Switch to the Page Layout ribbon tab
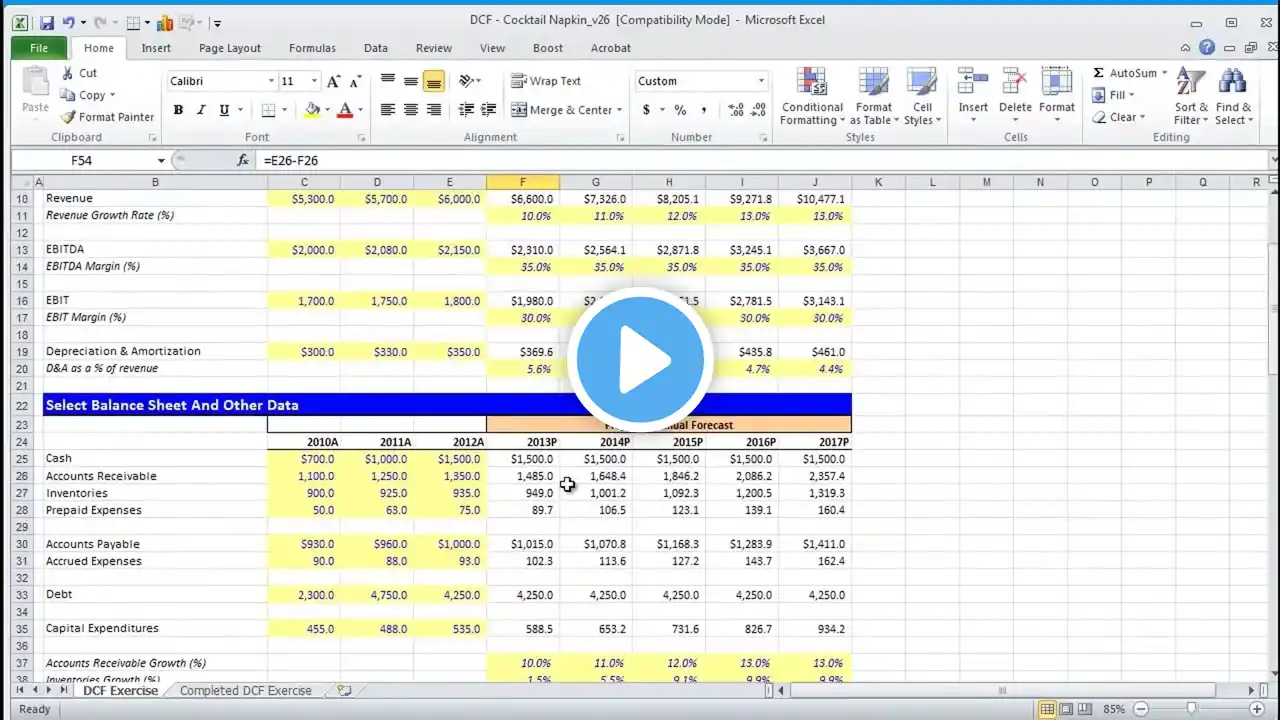 pyautogui.click(x=230, y=48)
